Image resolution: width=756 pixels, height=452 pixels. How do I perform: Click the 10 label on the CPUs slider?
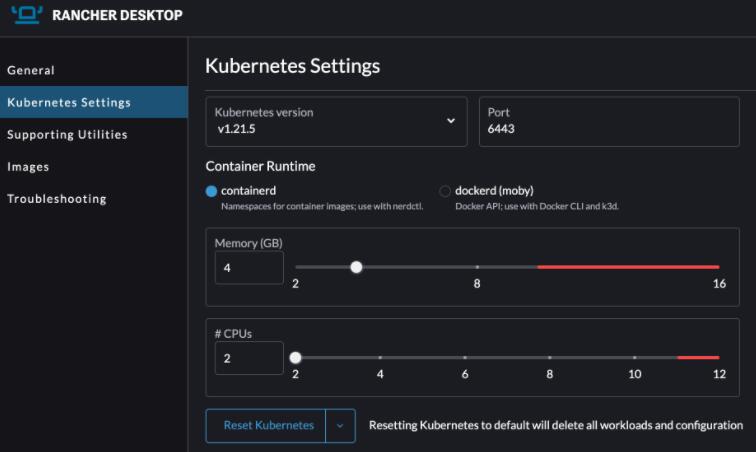point(634,374)
